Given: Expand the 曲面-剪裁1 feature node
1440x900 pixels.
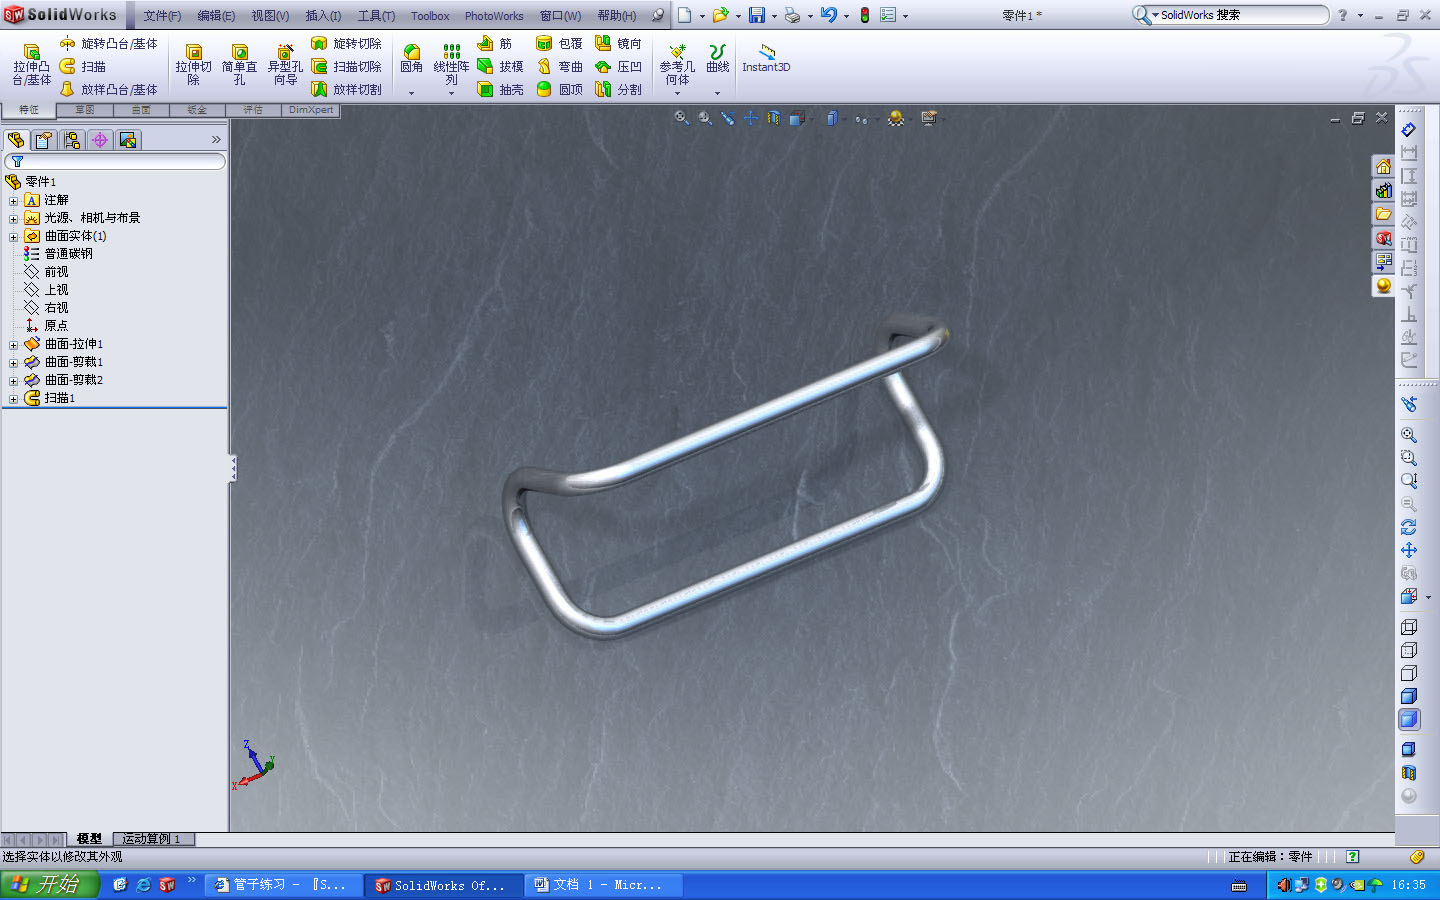Looking at the screenshot, I should (x=13, y=362).
